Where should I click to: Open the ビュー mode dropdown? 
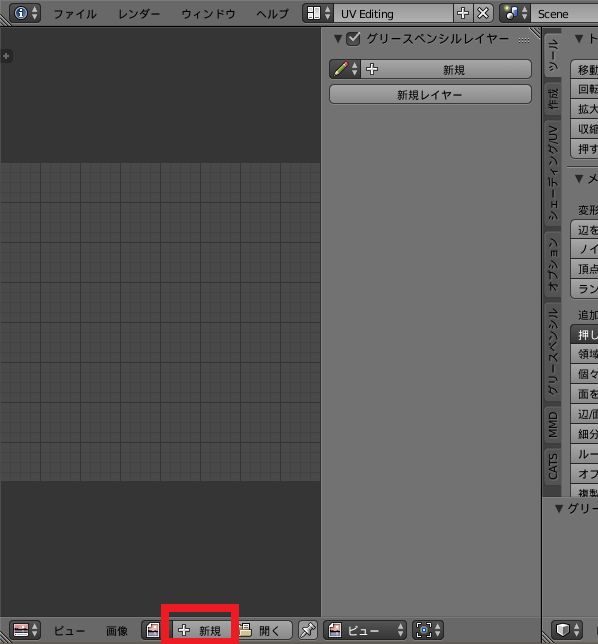pyautogui.click(x=365, y=630)
